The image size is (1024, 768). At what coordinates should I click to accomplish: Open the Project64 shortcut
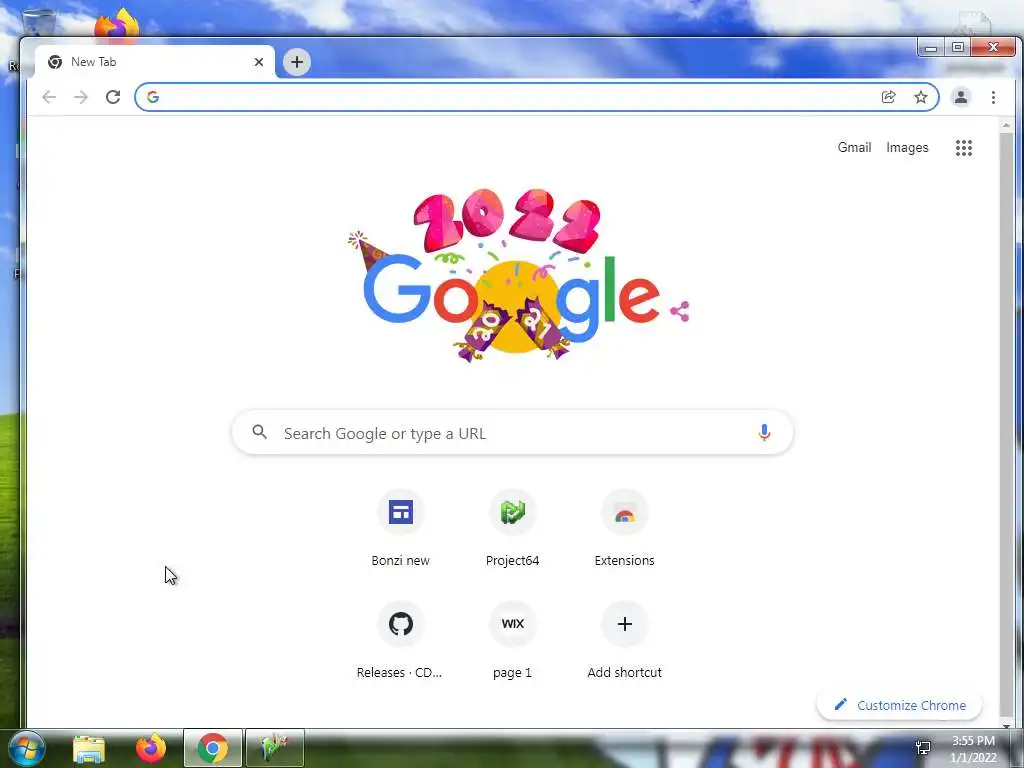513,528
